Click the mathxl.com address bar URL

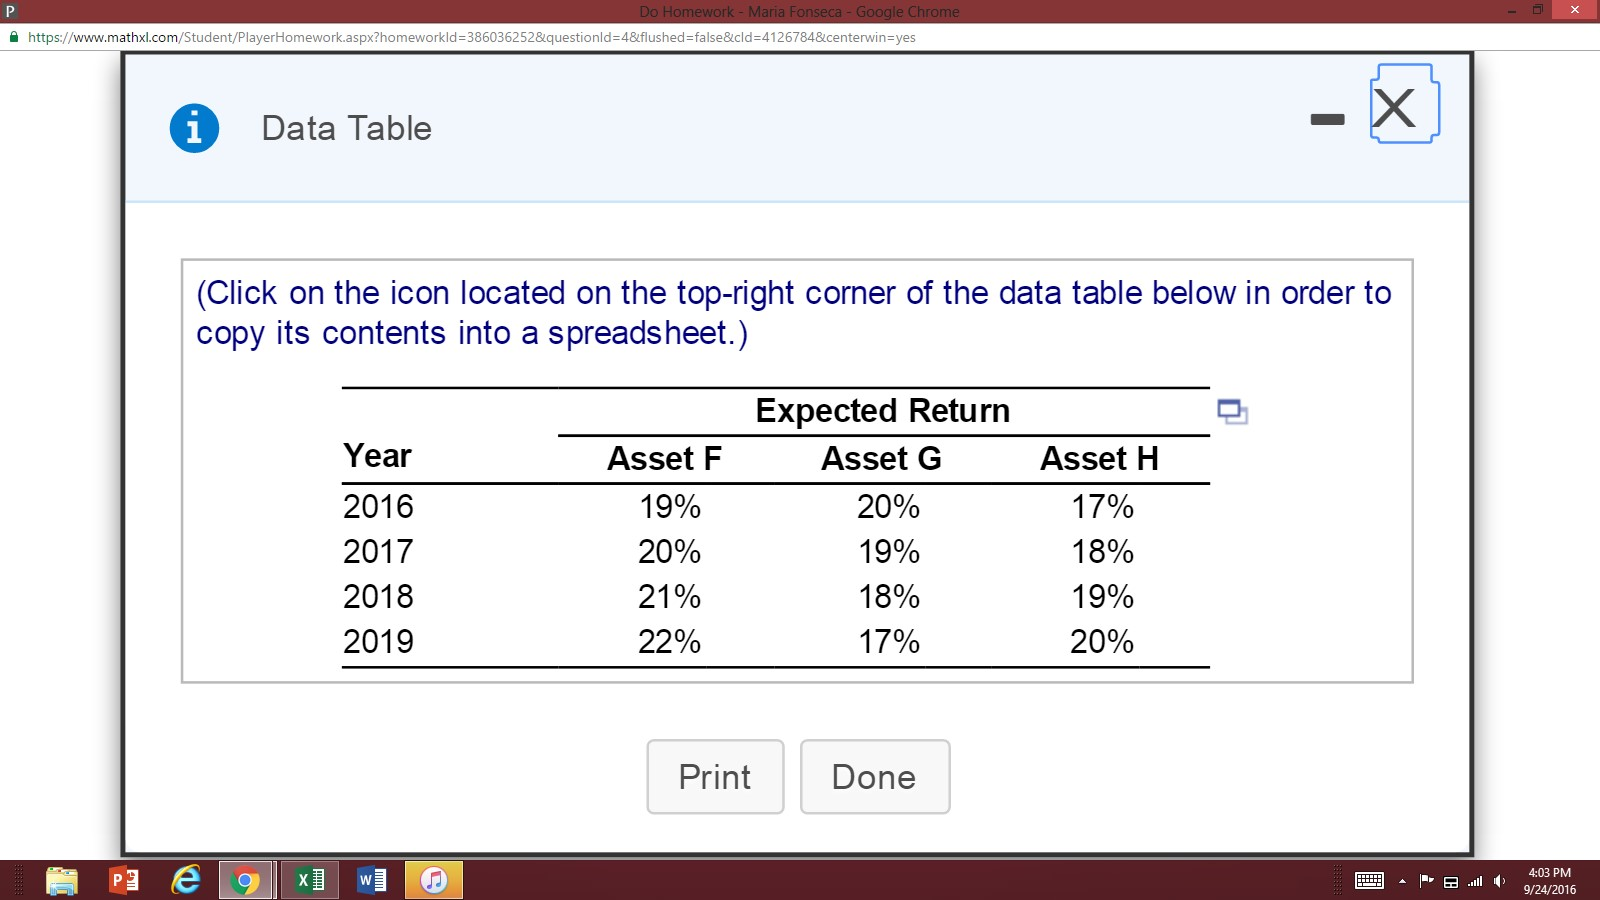coord(470,37)
